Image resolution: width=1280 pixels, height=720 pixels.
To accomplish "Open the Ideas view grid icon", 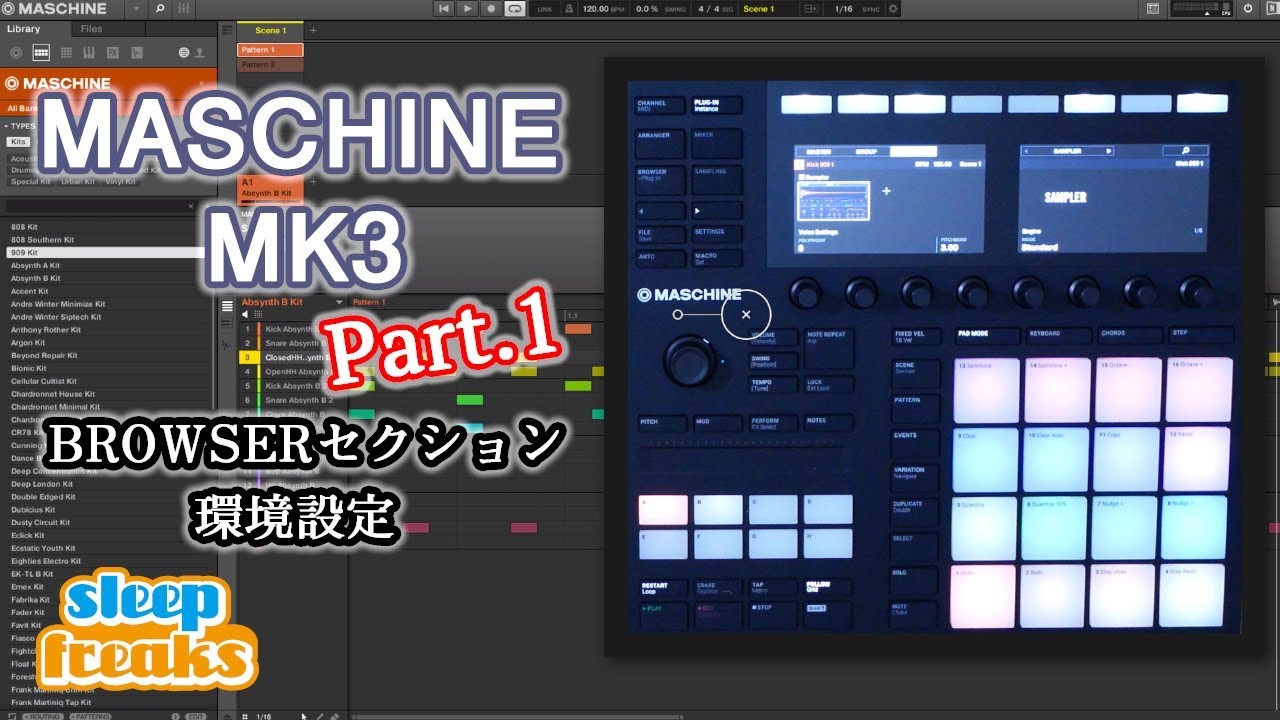I will click(x=227, y=30).
